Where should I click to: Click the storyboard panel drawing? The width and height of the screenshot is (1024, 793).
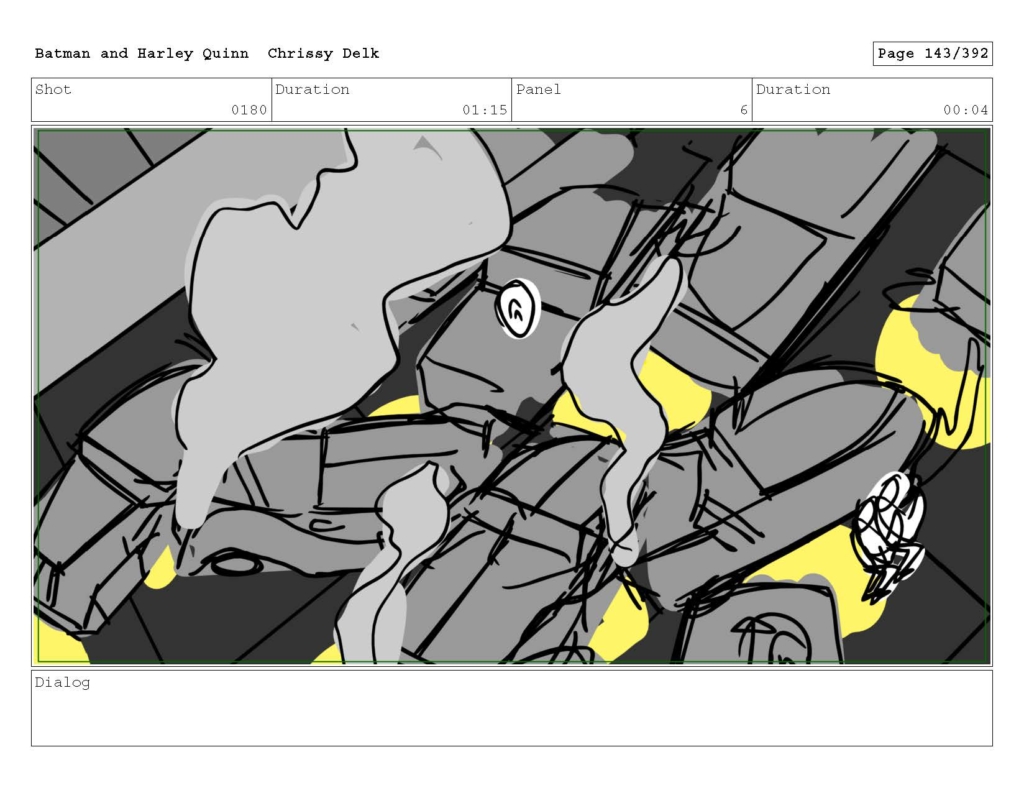(x=512, y=396)
